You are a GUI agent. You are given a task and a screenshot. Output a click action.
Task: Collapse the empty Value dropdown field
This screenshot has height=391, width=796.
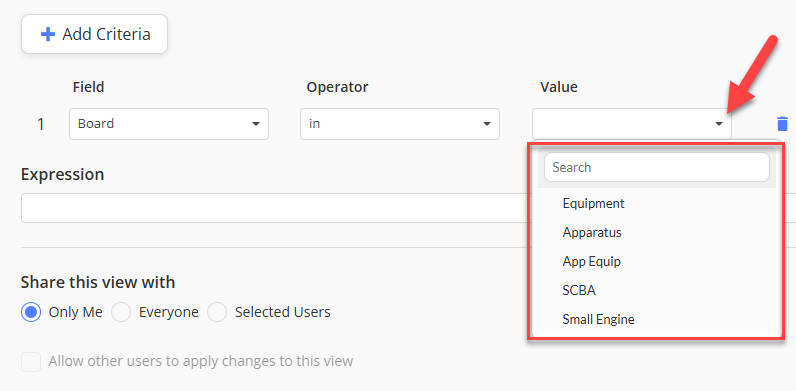click(632, 124)
